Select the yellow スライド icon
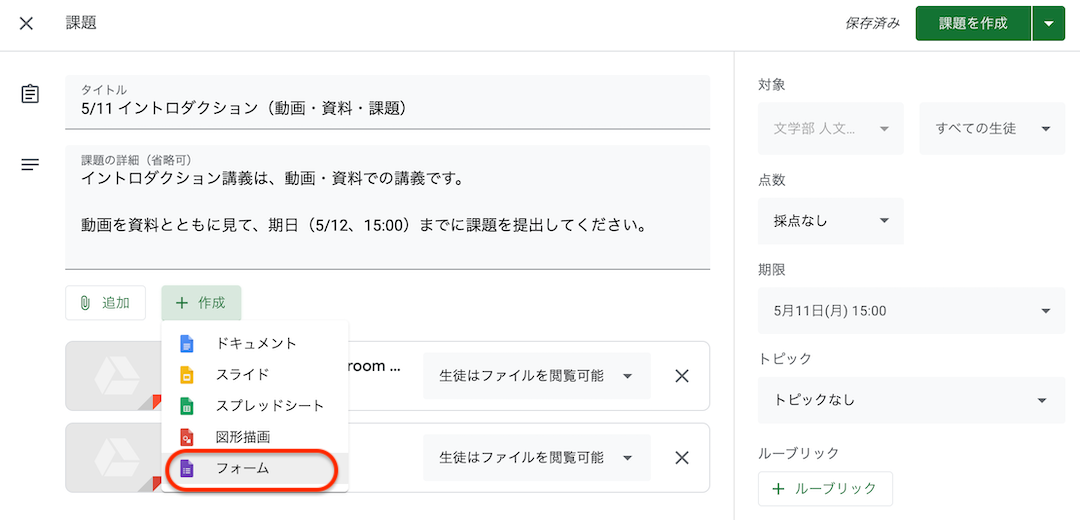The height and width of the screenshot is (520, 1080). click(x=187, y=375)
